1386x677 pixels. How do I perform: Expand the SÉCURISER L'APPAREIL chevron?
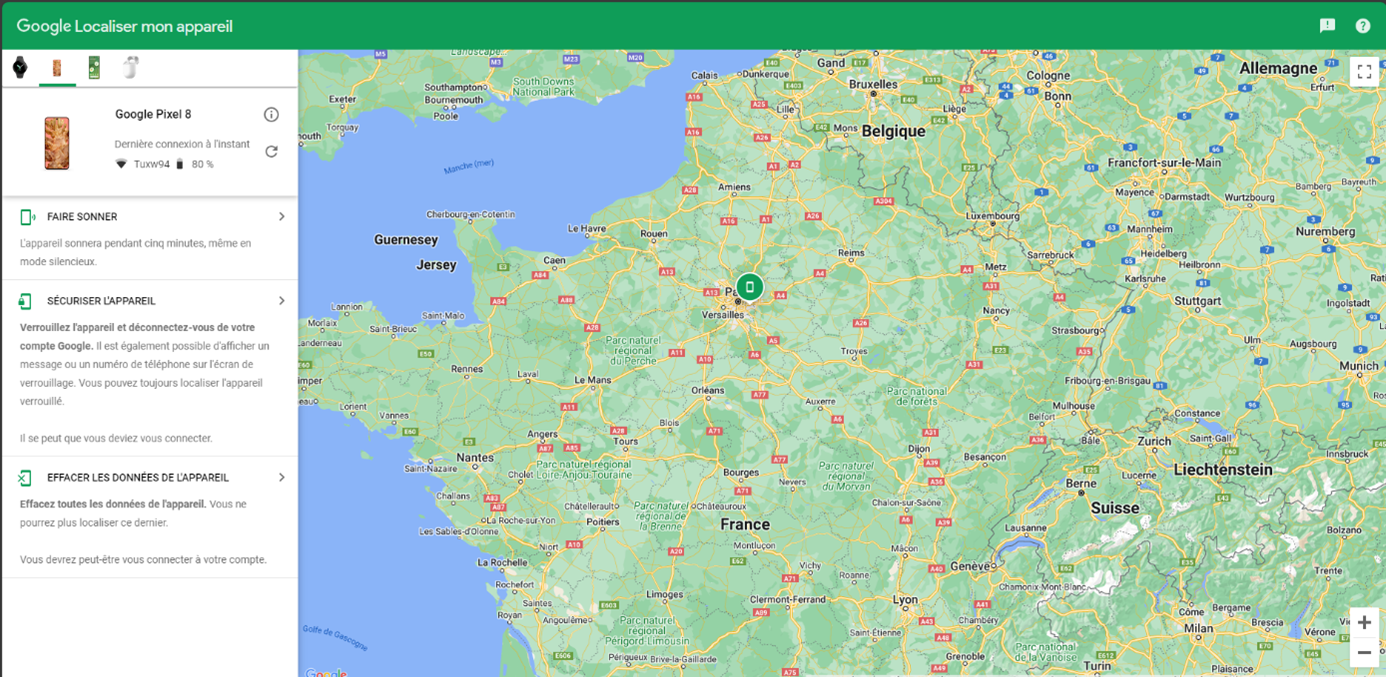point(281,301)
